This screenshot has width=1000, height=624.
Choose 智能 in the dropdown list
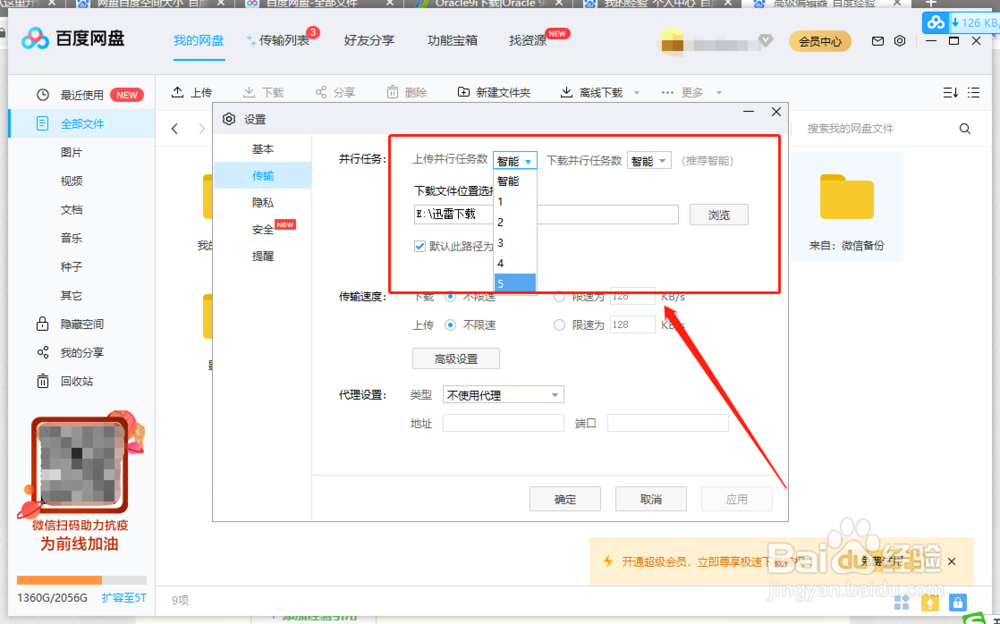[x=515, y=181]
